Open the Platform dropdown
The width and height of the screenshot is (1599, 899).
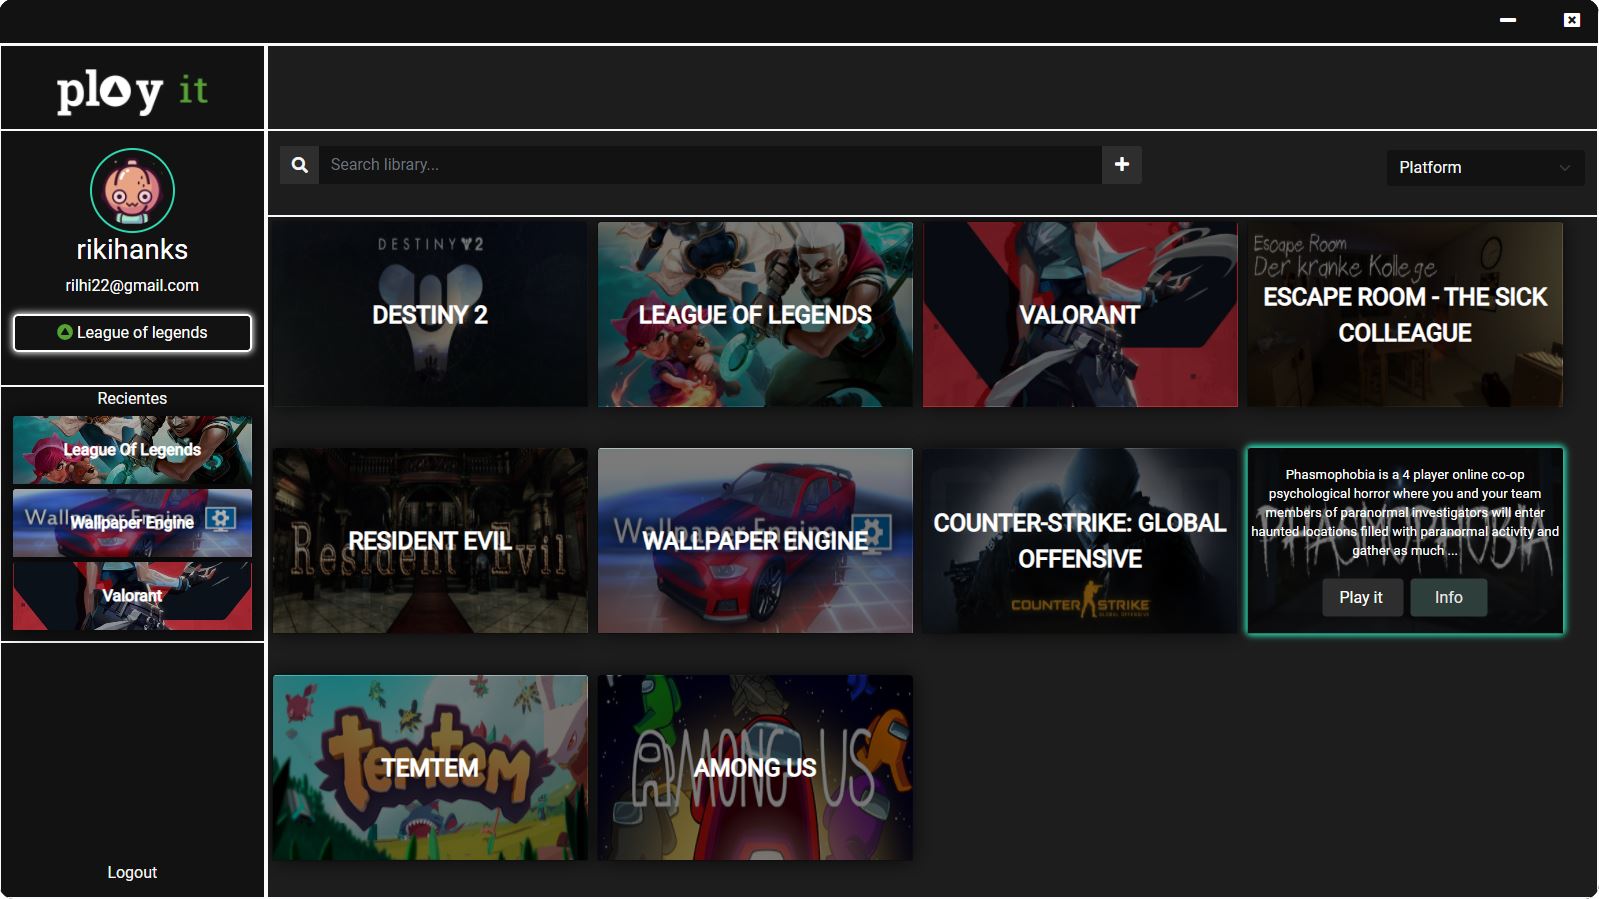tap(1484, 168)
